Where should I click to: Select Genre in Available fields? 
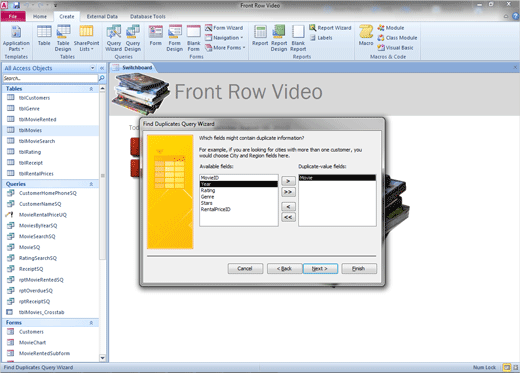tap(239, 197)
